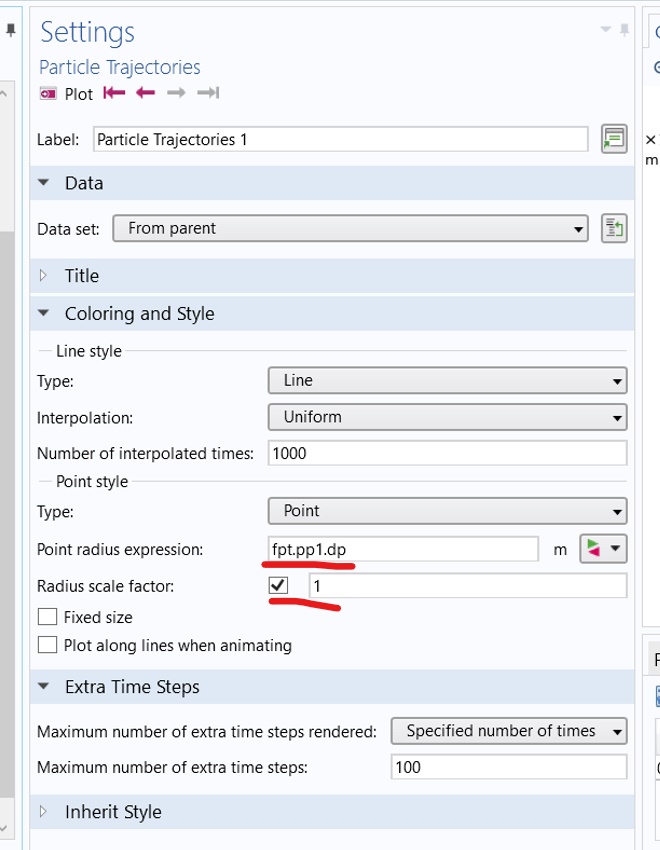This screenshot has height=850, width=660.
Task: Enable Plot along lines when animating
Action: pyautogui.click(x=47, y=646)
